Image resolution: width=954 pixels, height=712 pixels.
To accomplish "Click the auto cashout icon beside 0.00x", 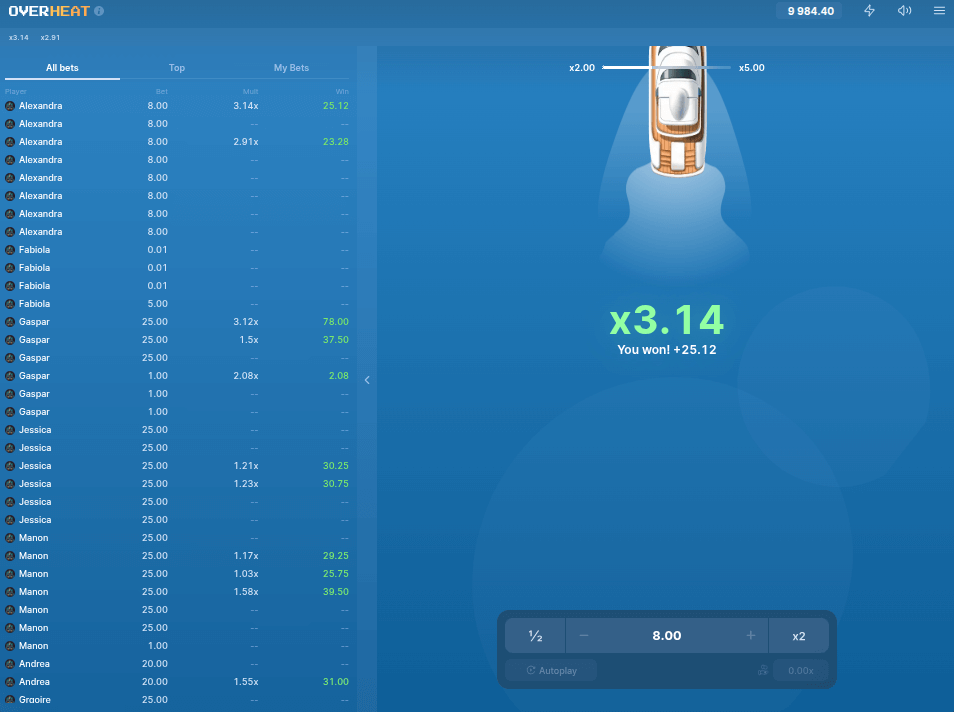I will pos(762,671).
